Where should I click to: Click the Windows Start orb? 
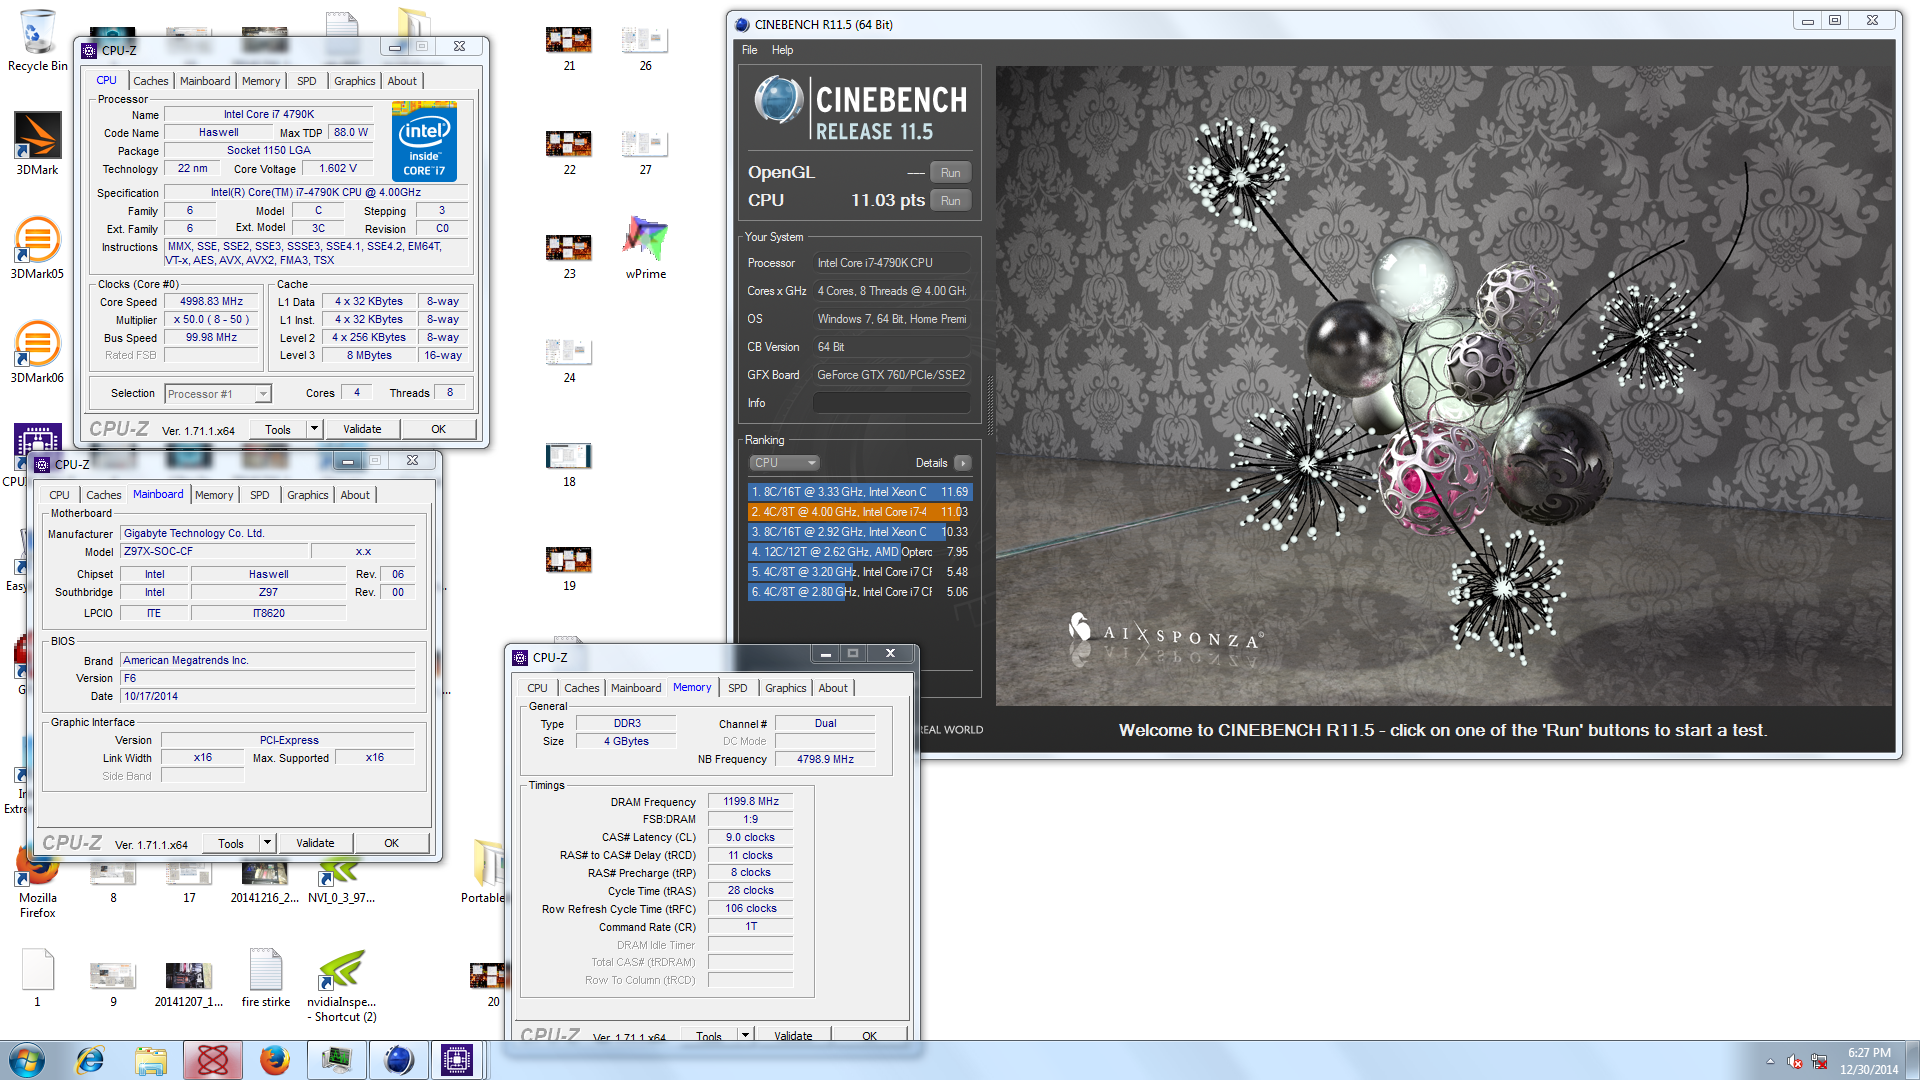27,1060
